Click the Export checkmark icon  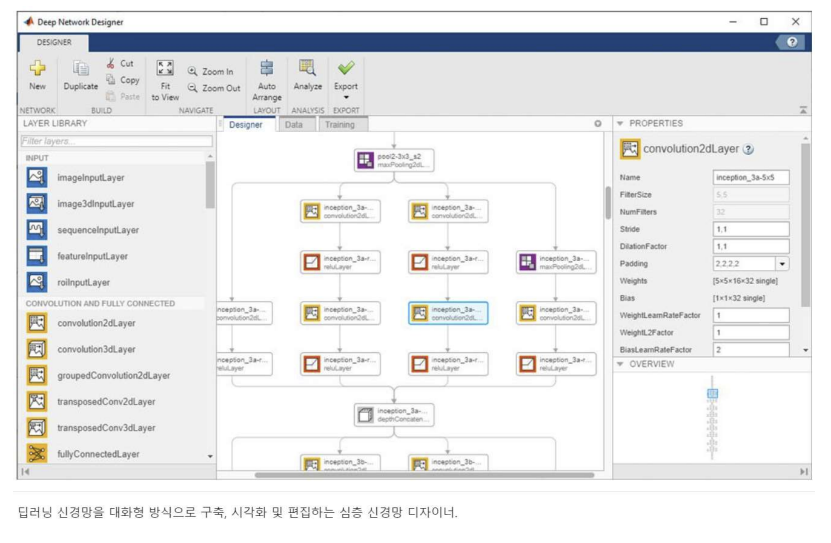[346, 68]
